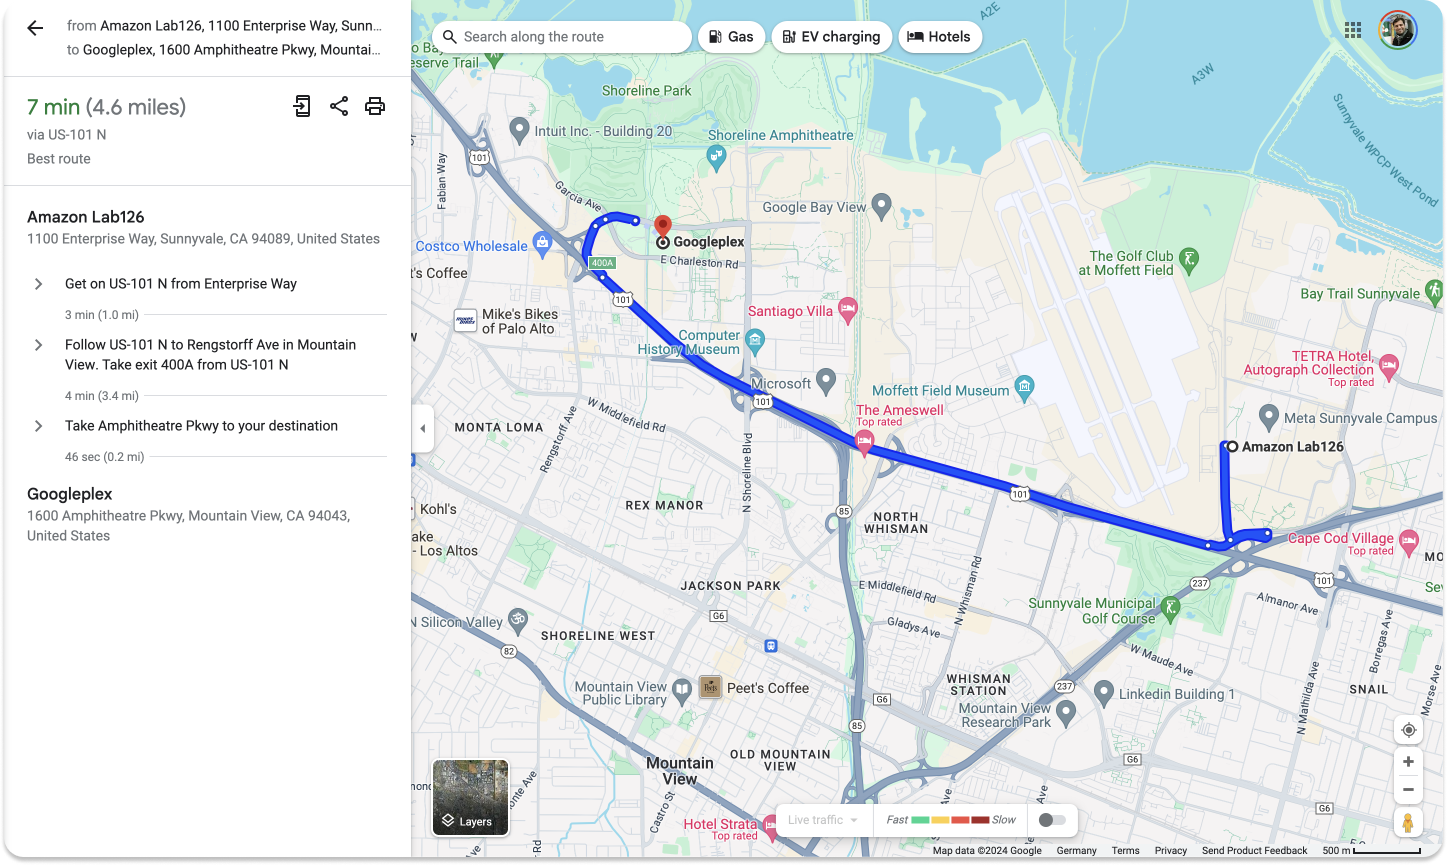Image resolution: width=1447 pixels, height=865 pixels.
Task: Select the Microsoft map pin
Action: pos(826,381)
